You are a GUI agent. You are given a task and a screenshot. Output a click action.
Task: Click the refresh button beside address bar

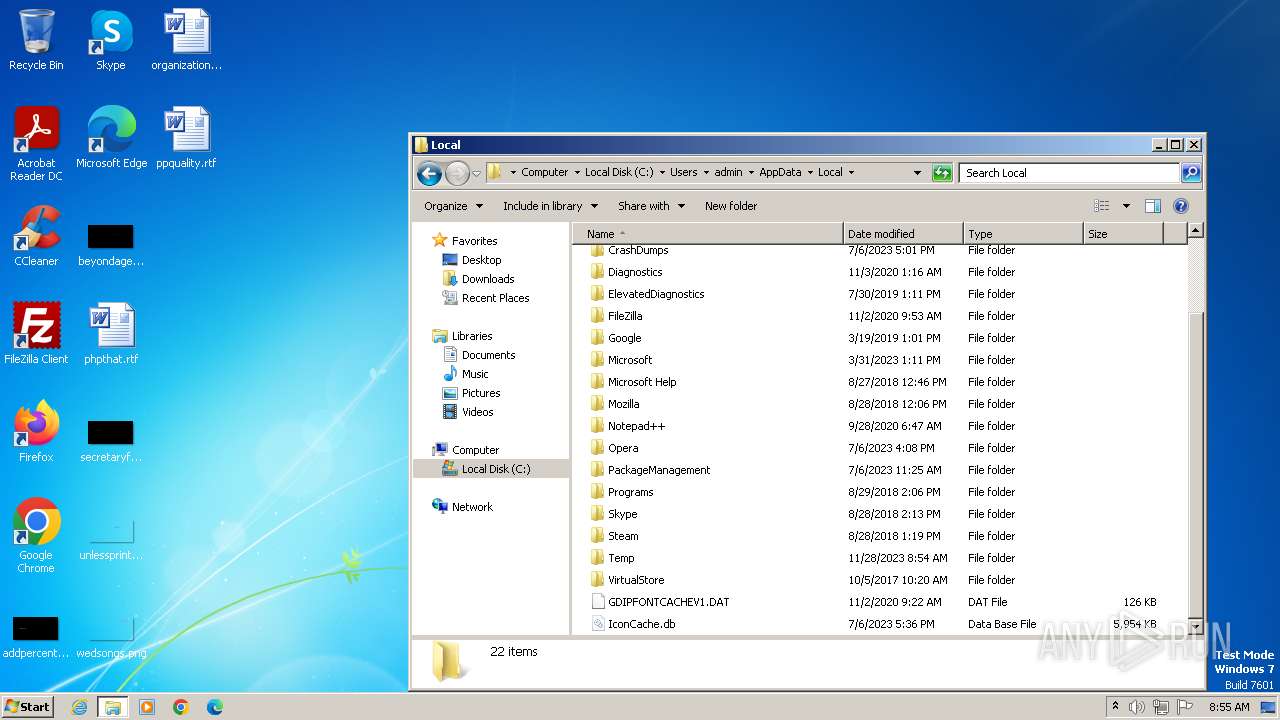click(x=942, y=173)
